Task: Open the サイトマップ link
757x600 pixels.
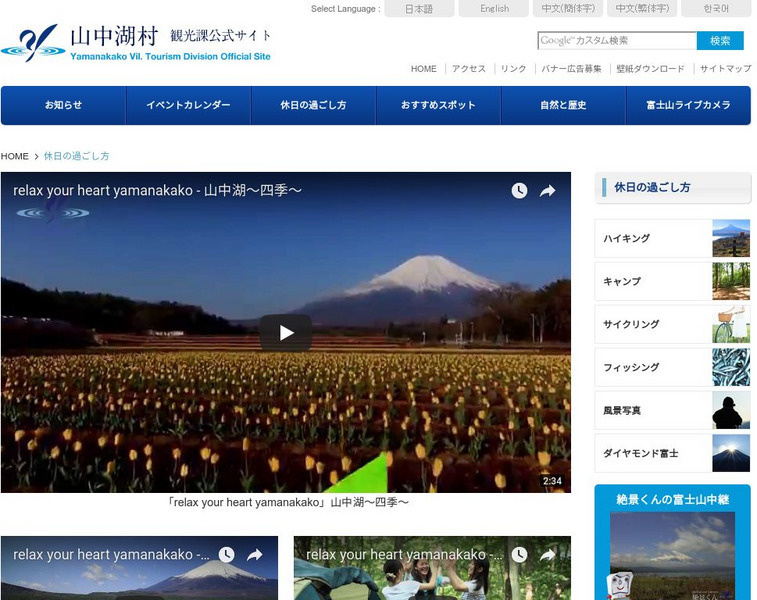Action: point(725,69)
